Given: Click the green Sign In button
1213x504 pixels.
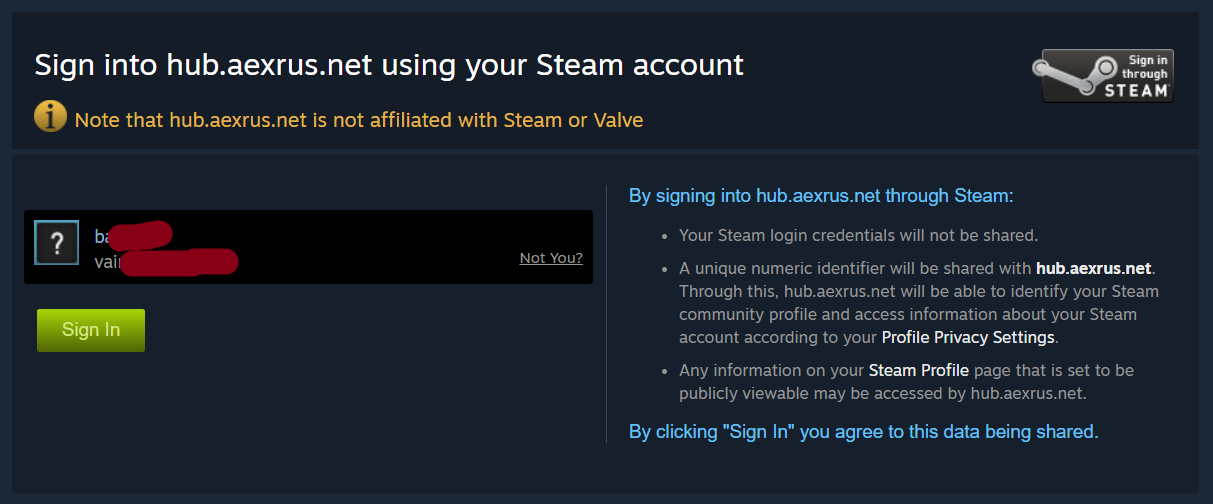Looking at the screenshot, I should coord(91,330).
